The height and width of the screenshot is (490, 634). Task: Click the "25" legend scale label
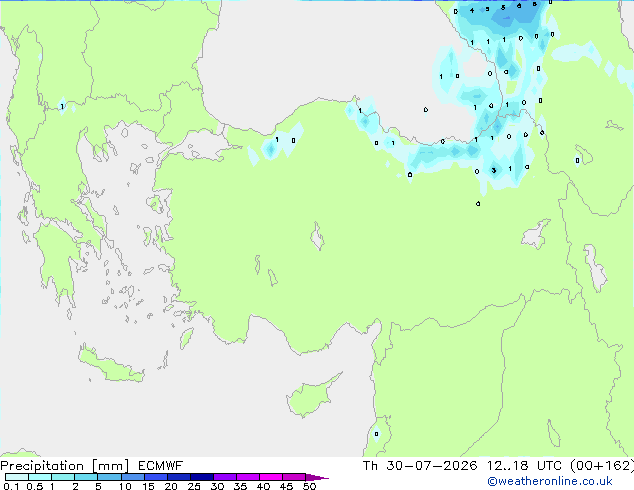(x=194, y=486)
